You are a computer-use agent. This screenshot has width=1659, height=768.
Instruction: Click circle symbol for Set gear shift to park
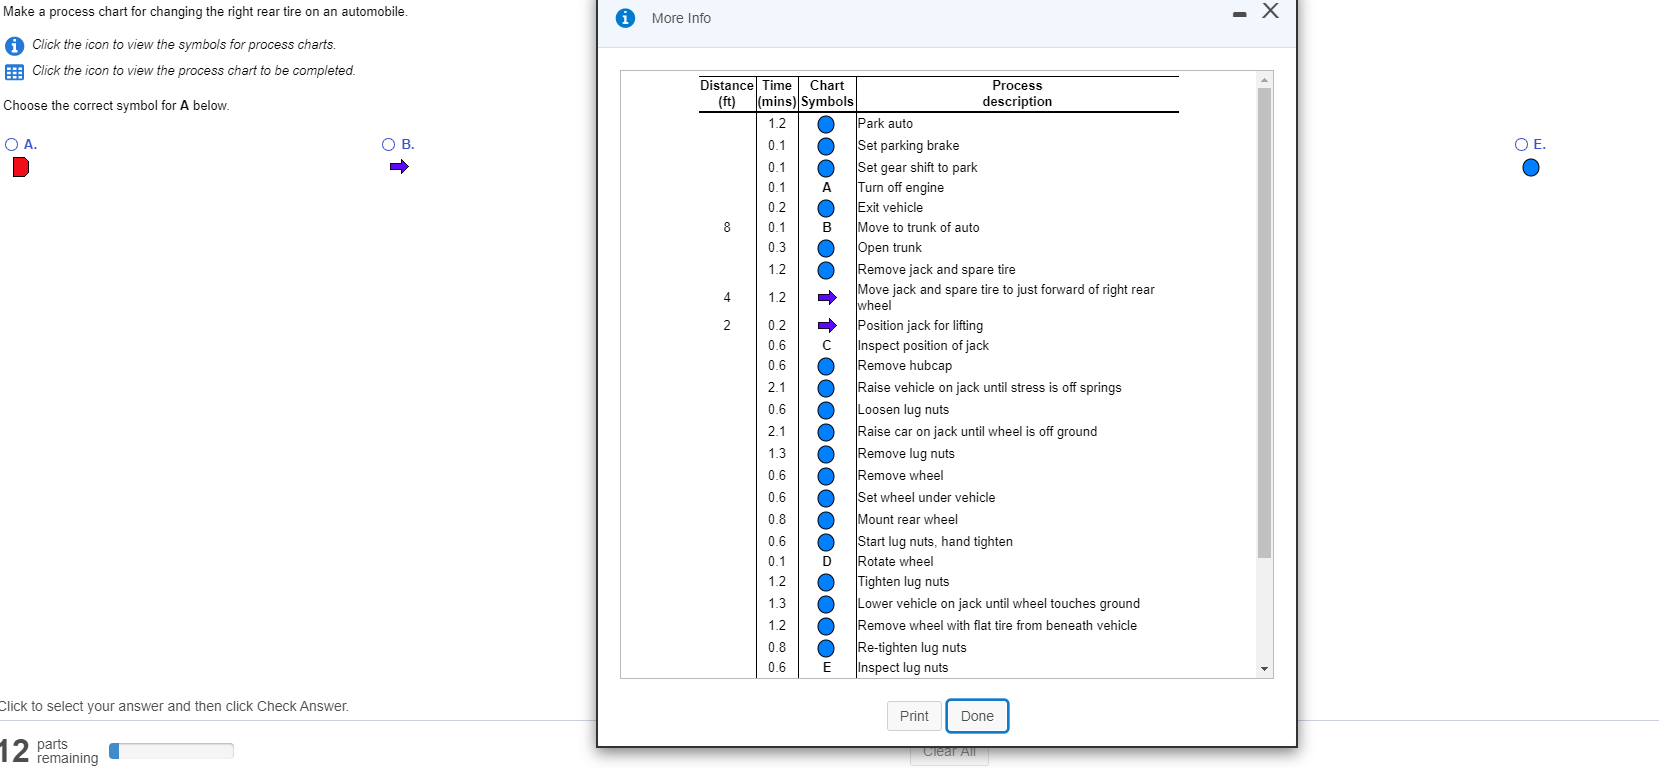click(826, 168)
